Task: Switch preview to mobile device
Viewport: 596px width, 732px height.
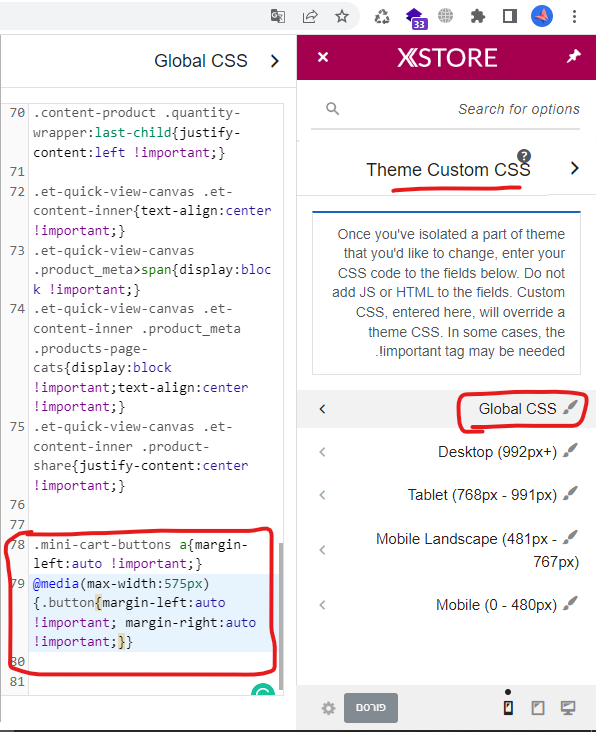Action: point(508,708)
